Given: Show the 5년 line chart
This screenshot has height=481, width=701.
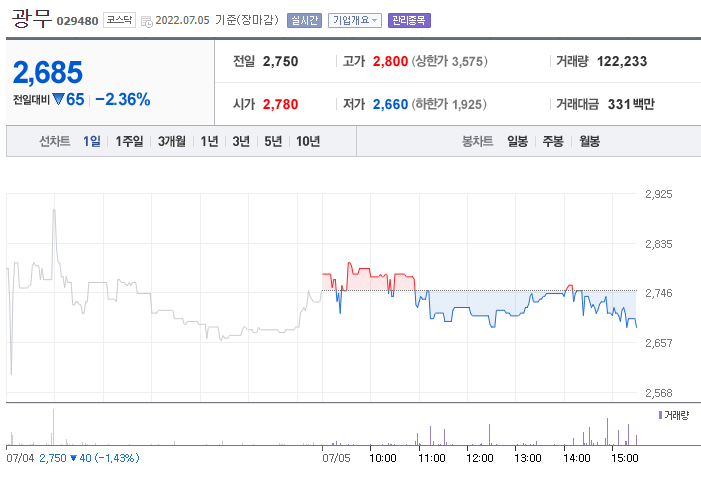Looking at the screenshot, I should point(273,142).
